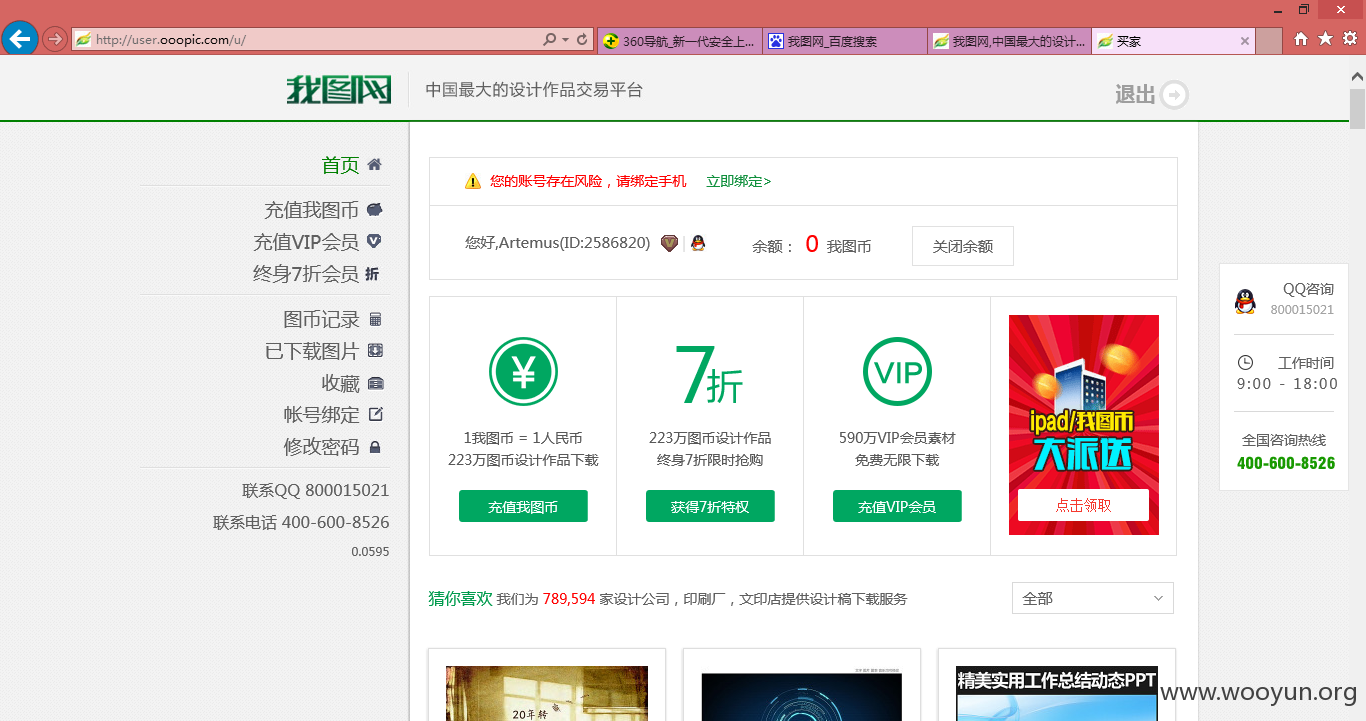Click the browser forward arrow button
This screenshot has width=1366, height=721.
pos(54,40)
